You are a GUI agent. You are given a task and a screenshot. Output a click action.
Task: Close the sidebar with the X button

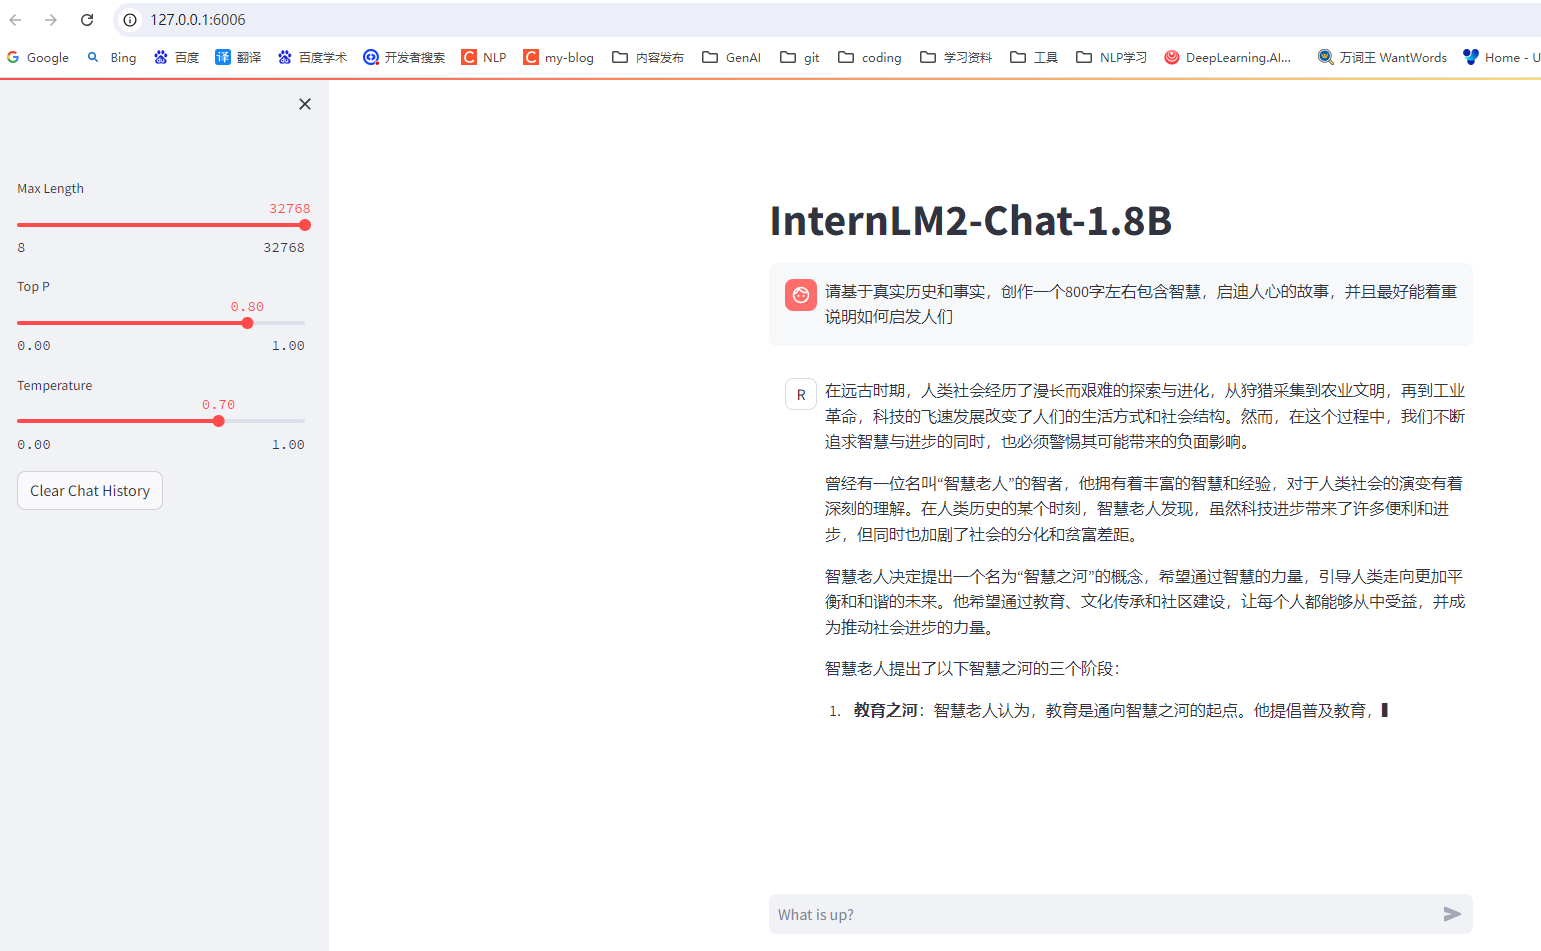click(305, 104)
